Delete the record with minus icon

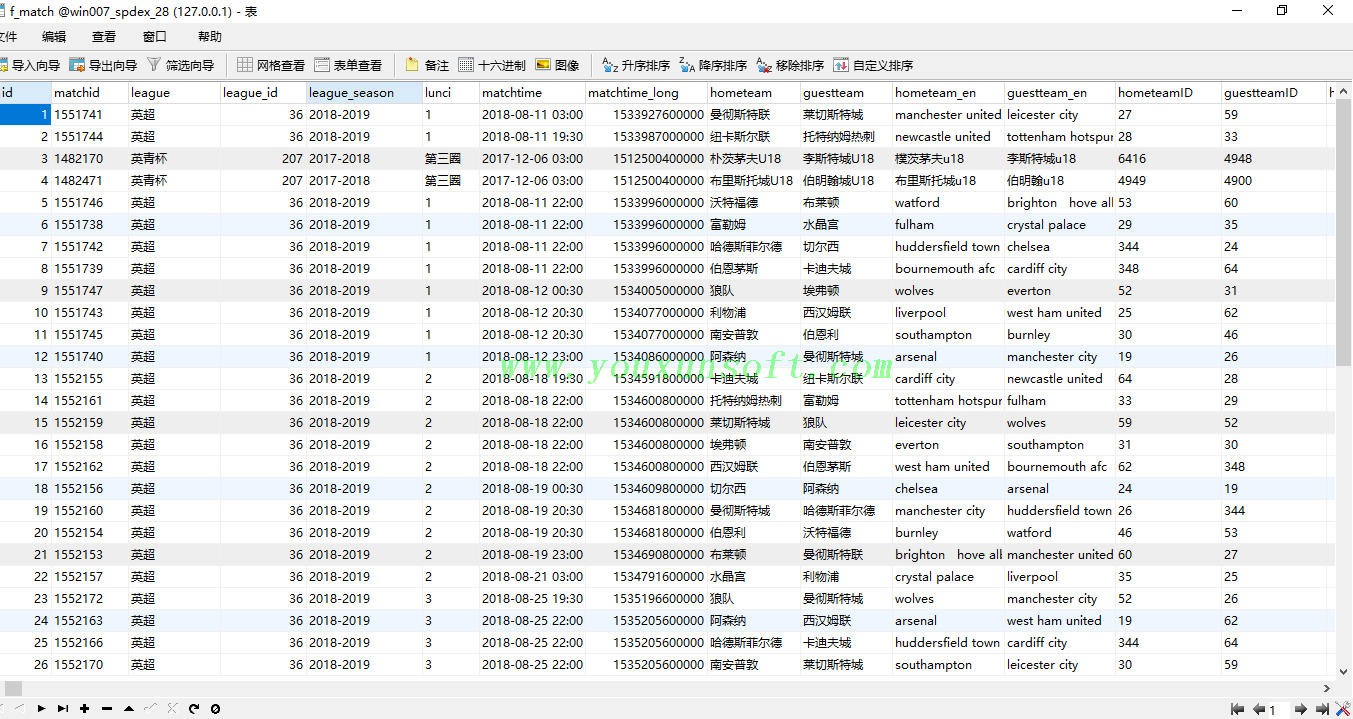(x=107, y=708)
